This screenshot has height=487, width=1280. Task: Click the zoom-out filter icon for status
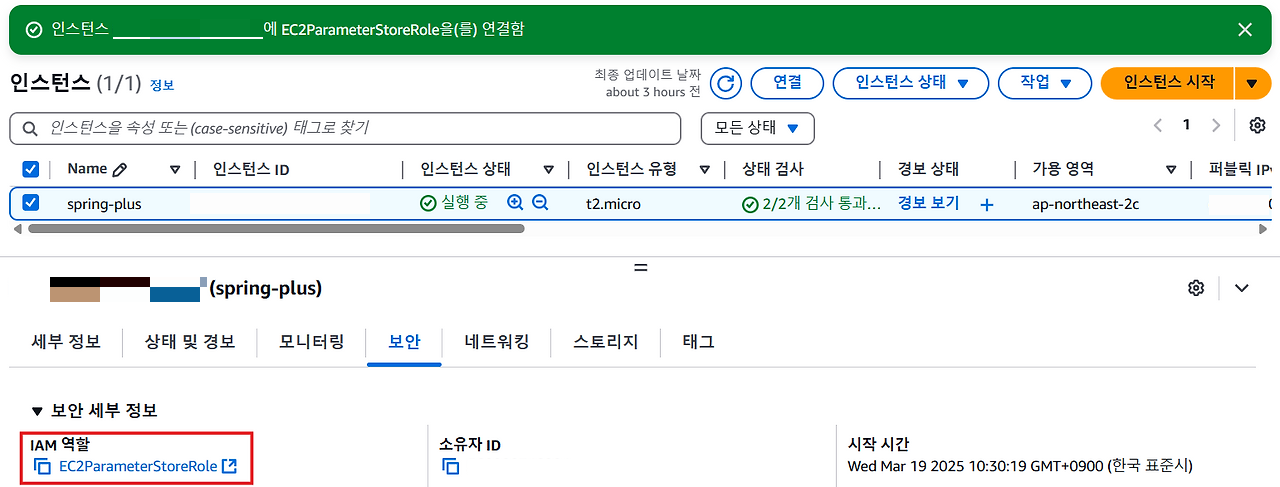[x=541, y=203]
